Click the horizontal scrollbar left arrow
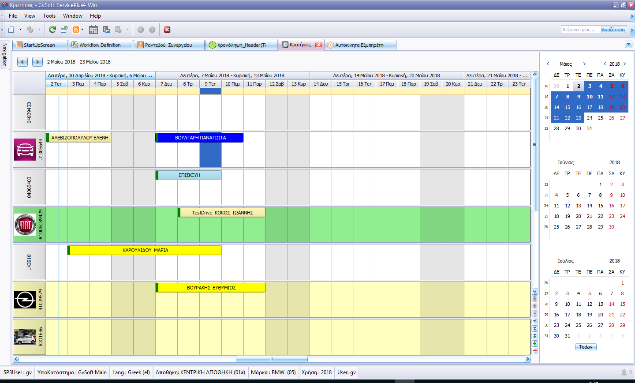 tap(17, 359)
